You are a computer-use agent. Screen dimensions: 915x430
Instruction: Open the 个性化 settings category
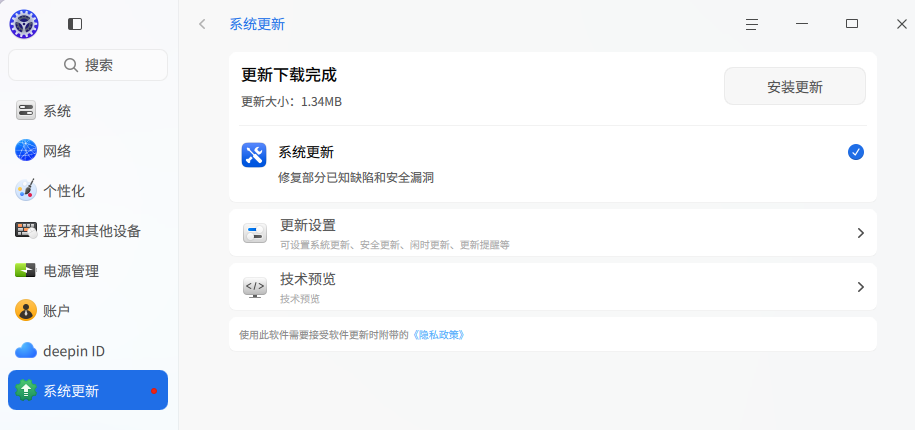click(88, 190)
